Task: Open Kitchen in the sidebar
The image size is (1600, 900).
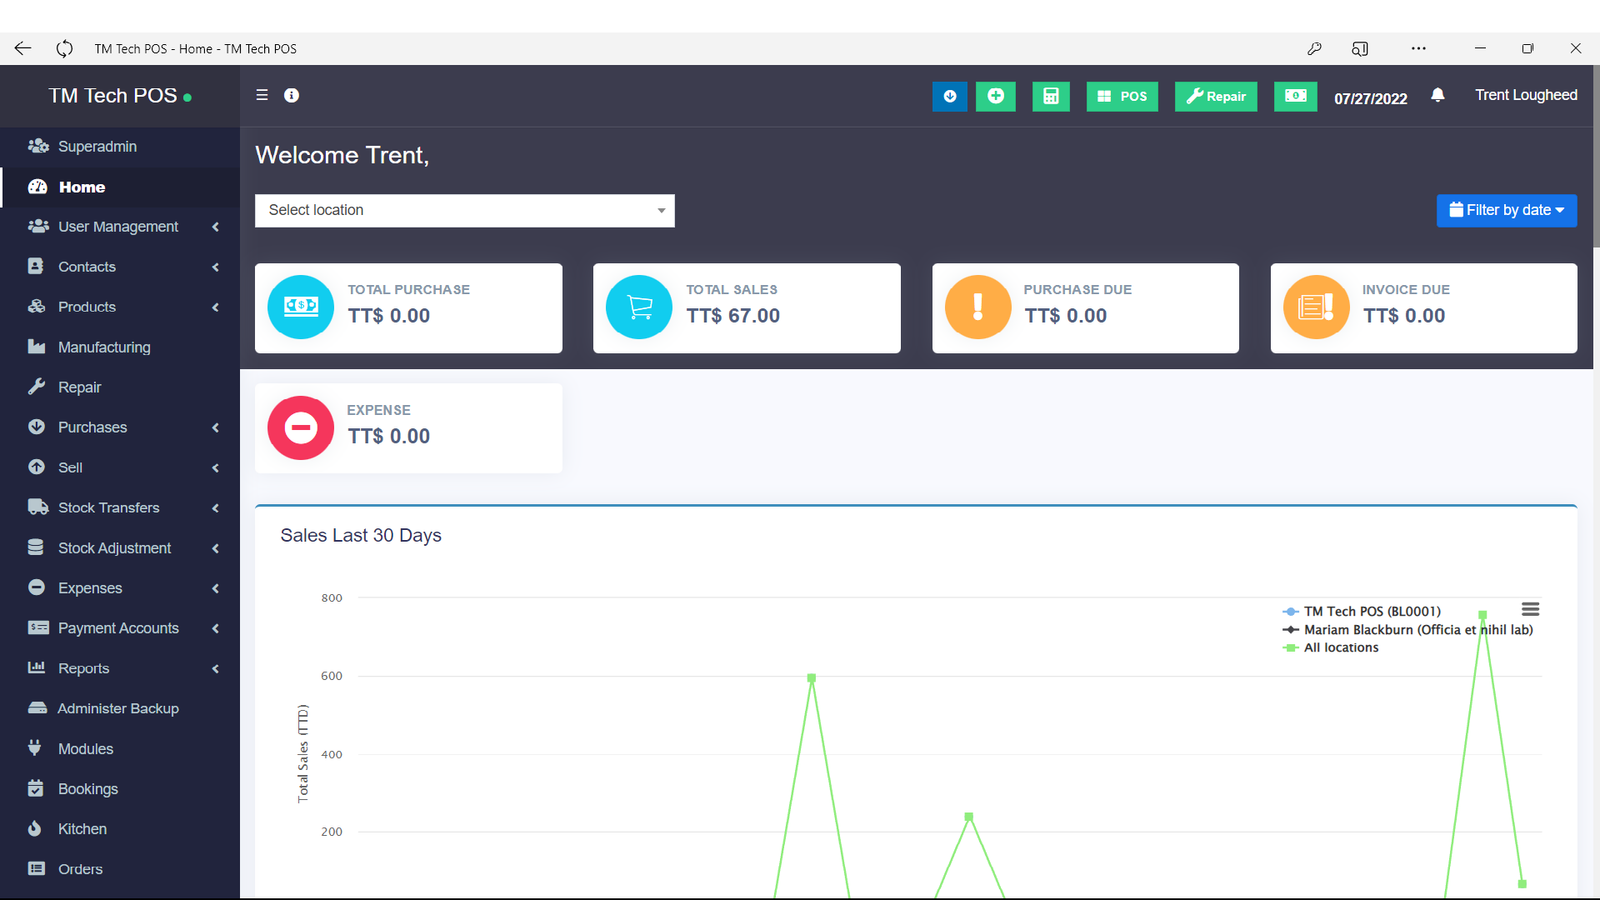Action: click(82, 829)
